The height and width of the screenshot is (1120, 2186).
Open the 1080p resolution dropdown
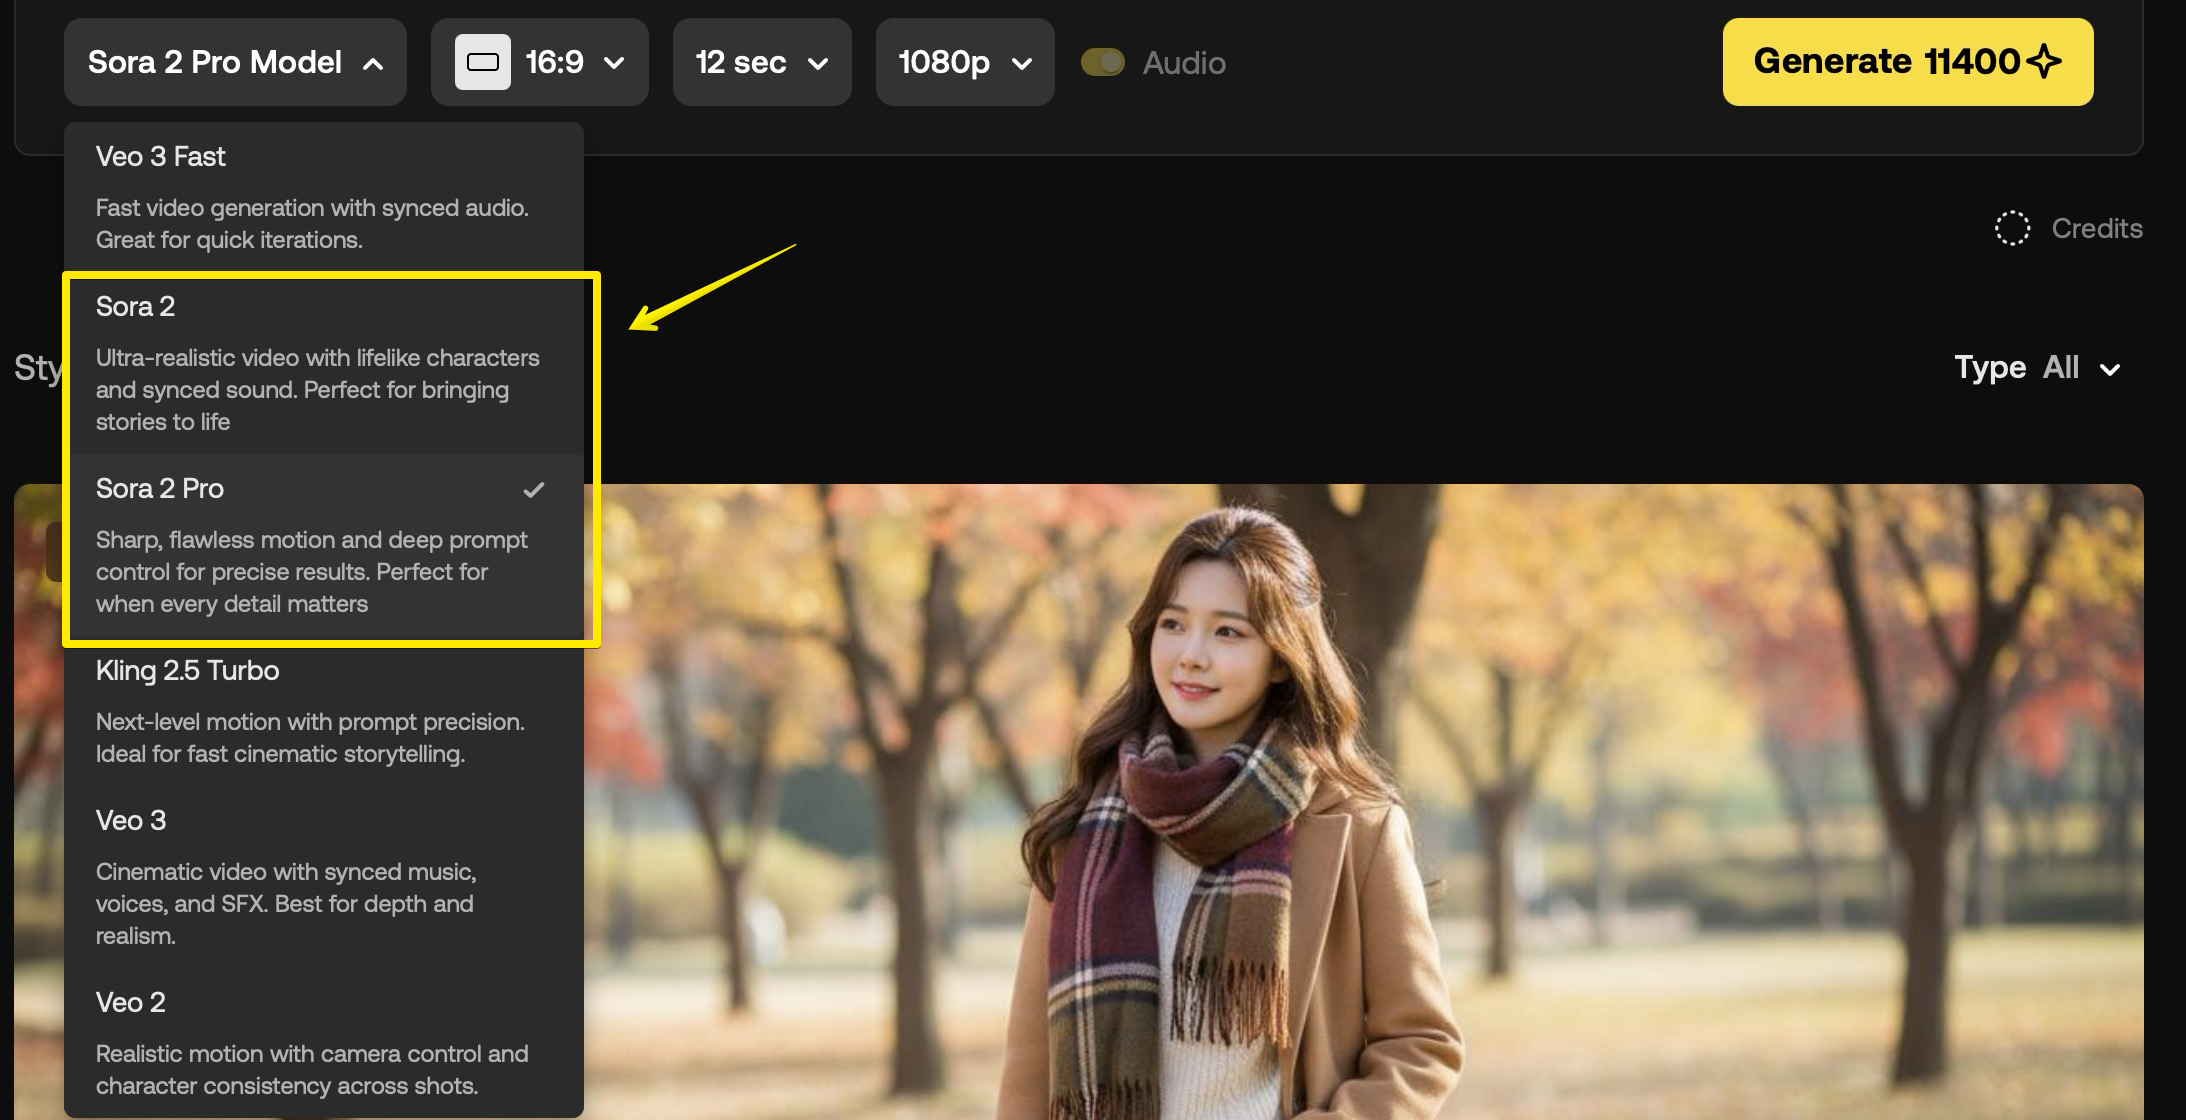(964, 62)
